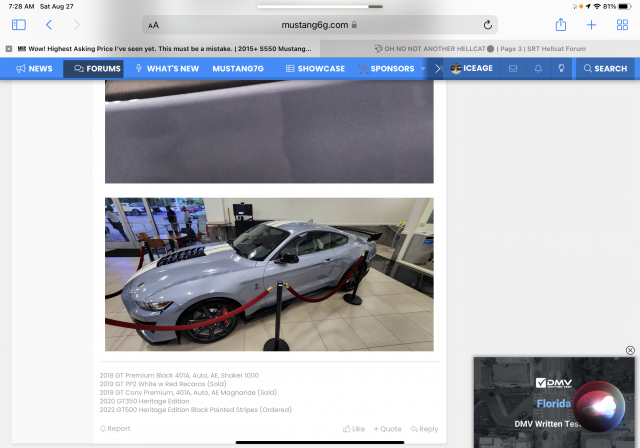Image resolution: width=640 pixels, height=448 pixels.
Task: Switch to SRT Hellcat Forum tab
Action: pyautogui.click(x=480, y=48)
